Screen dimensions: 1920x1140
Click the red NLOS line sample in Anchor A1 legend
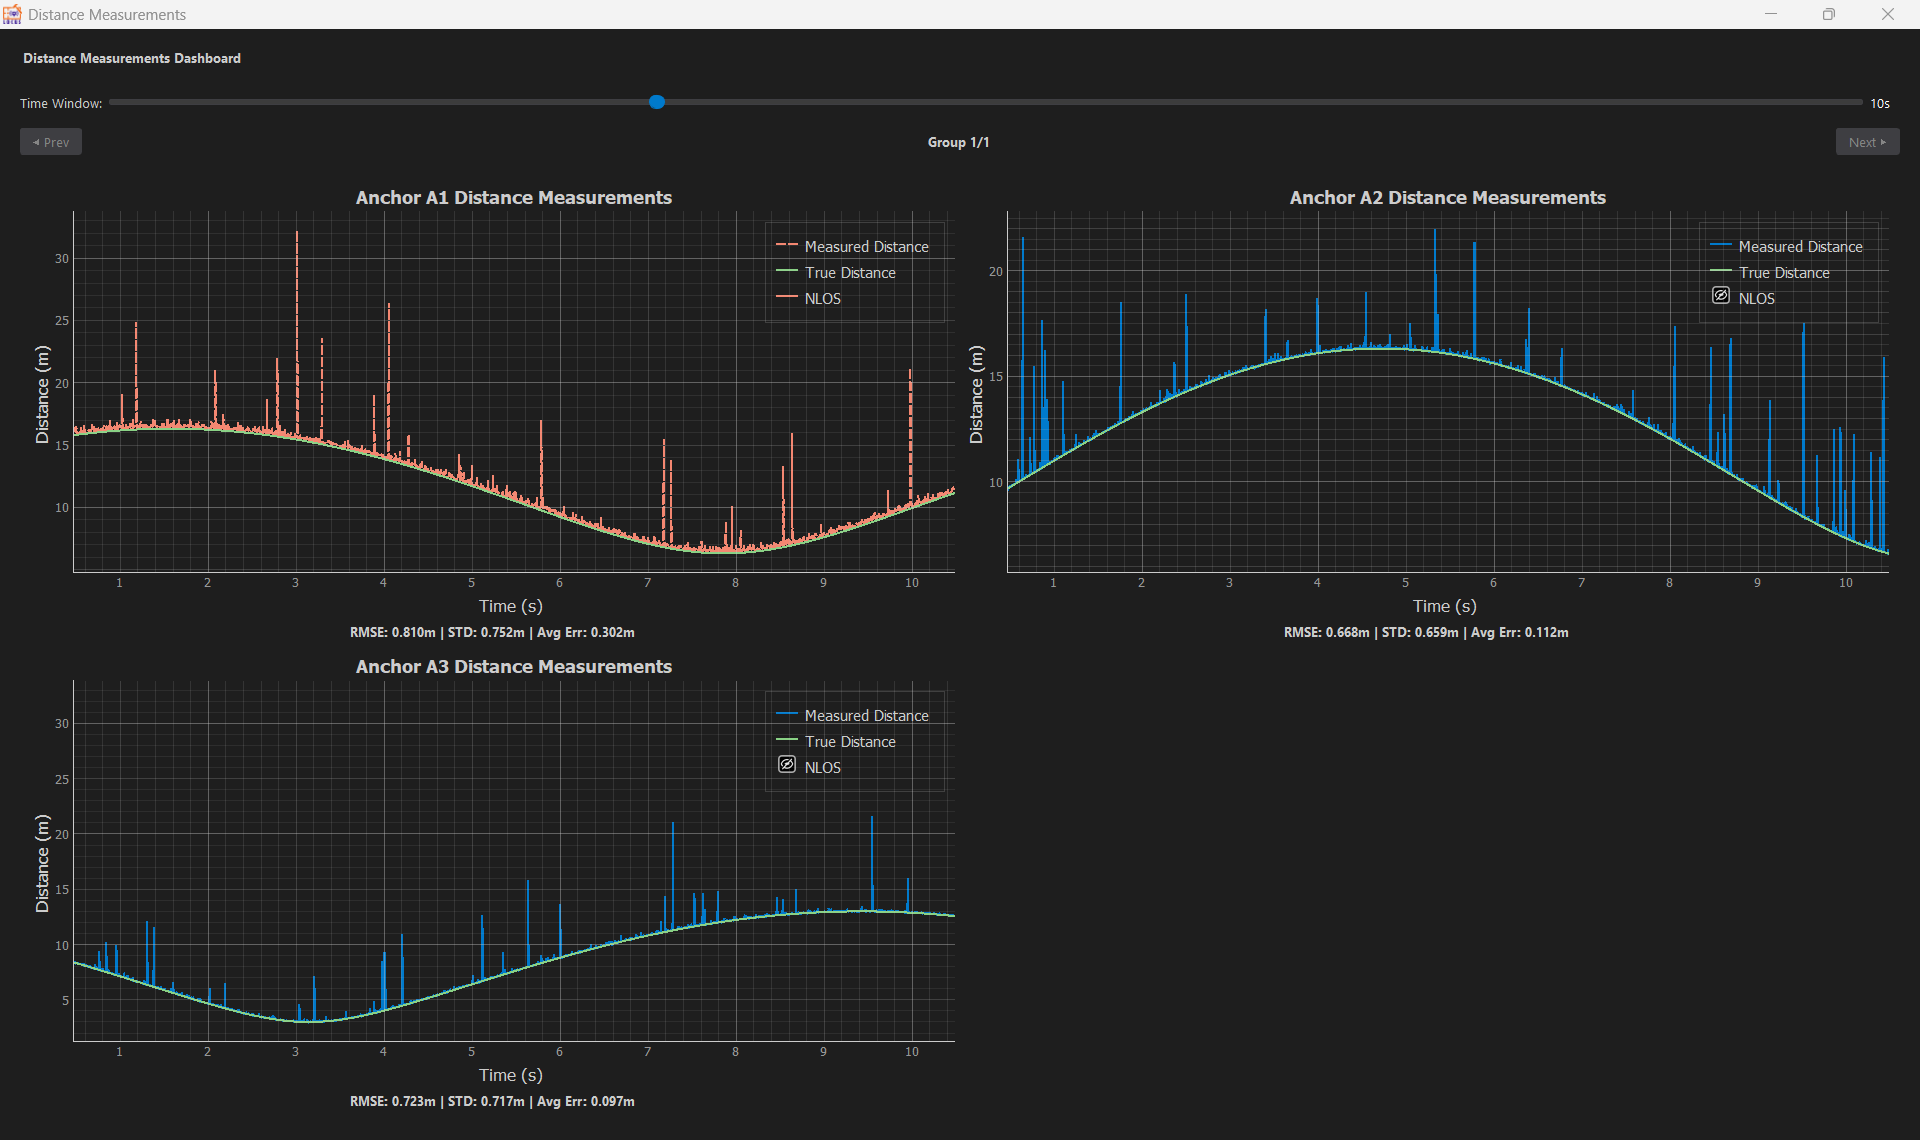(787, 297)
